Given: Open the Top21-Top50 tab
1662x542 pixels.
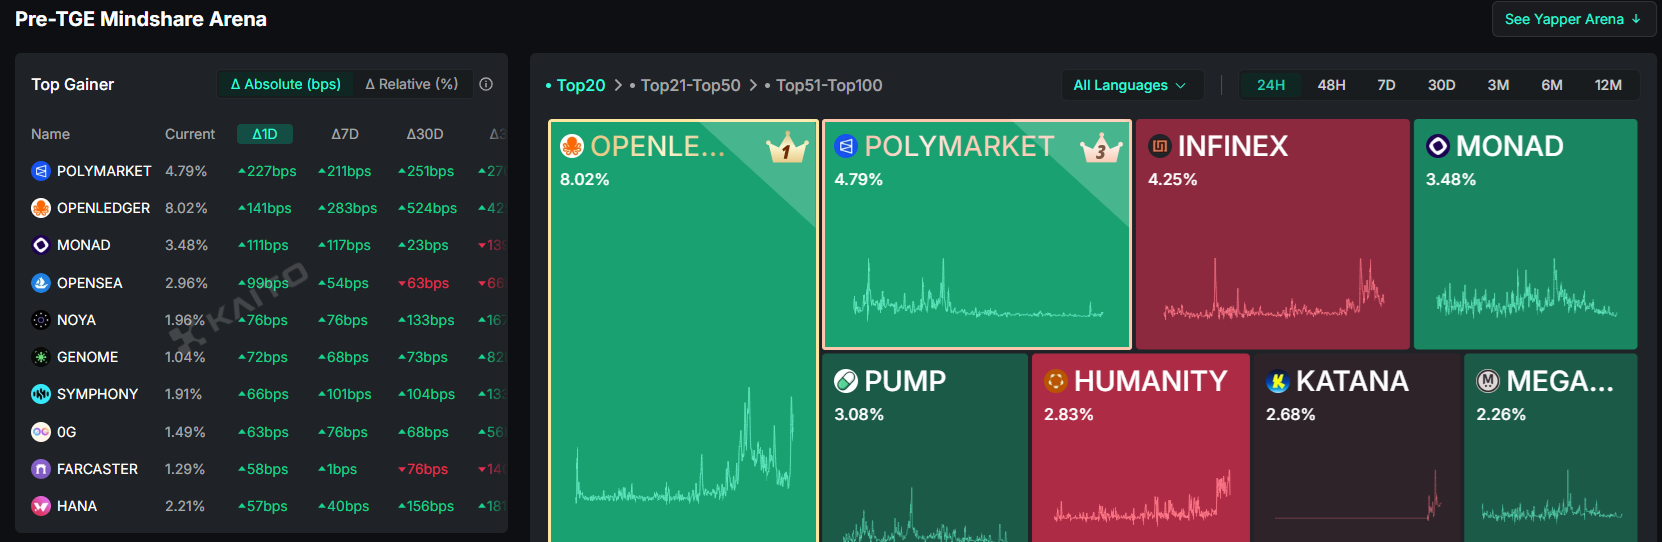Looking at the screenshot, I should pos(690,85).
